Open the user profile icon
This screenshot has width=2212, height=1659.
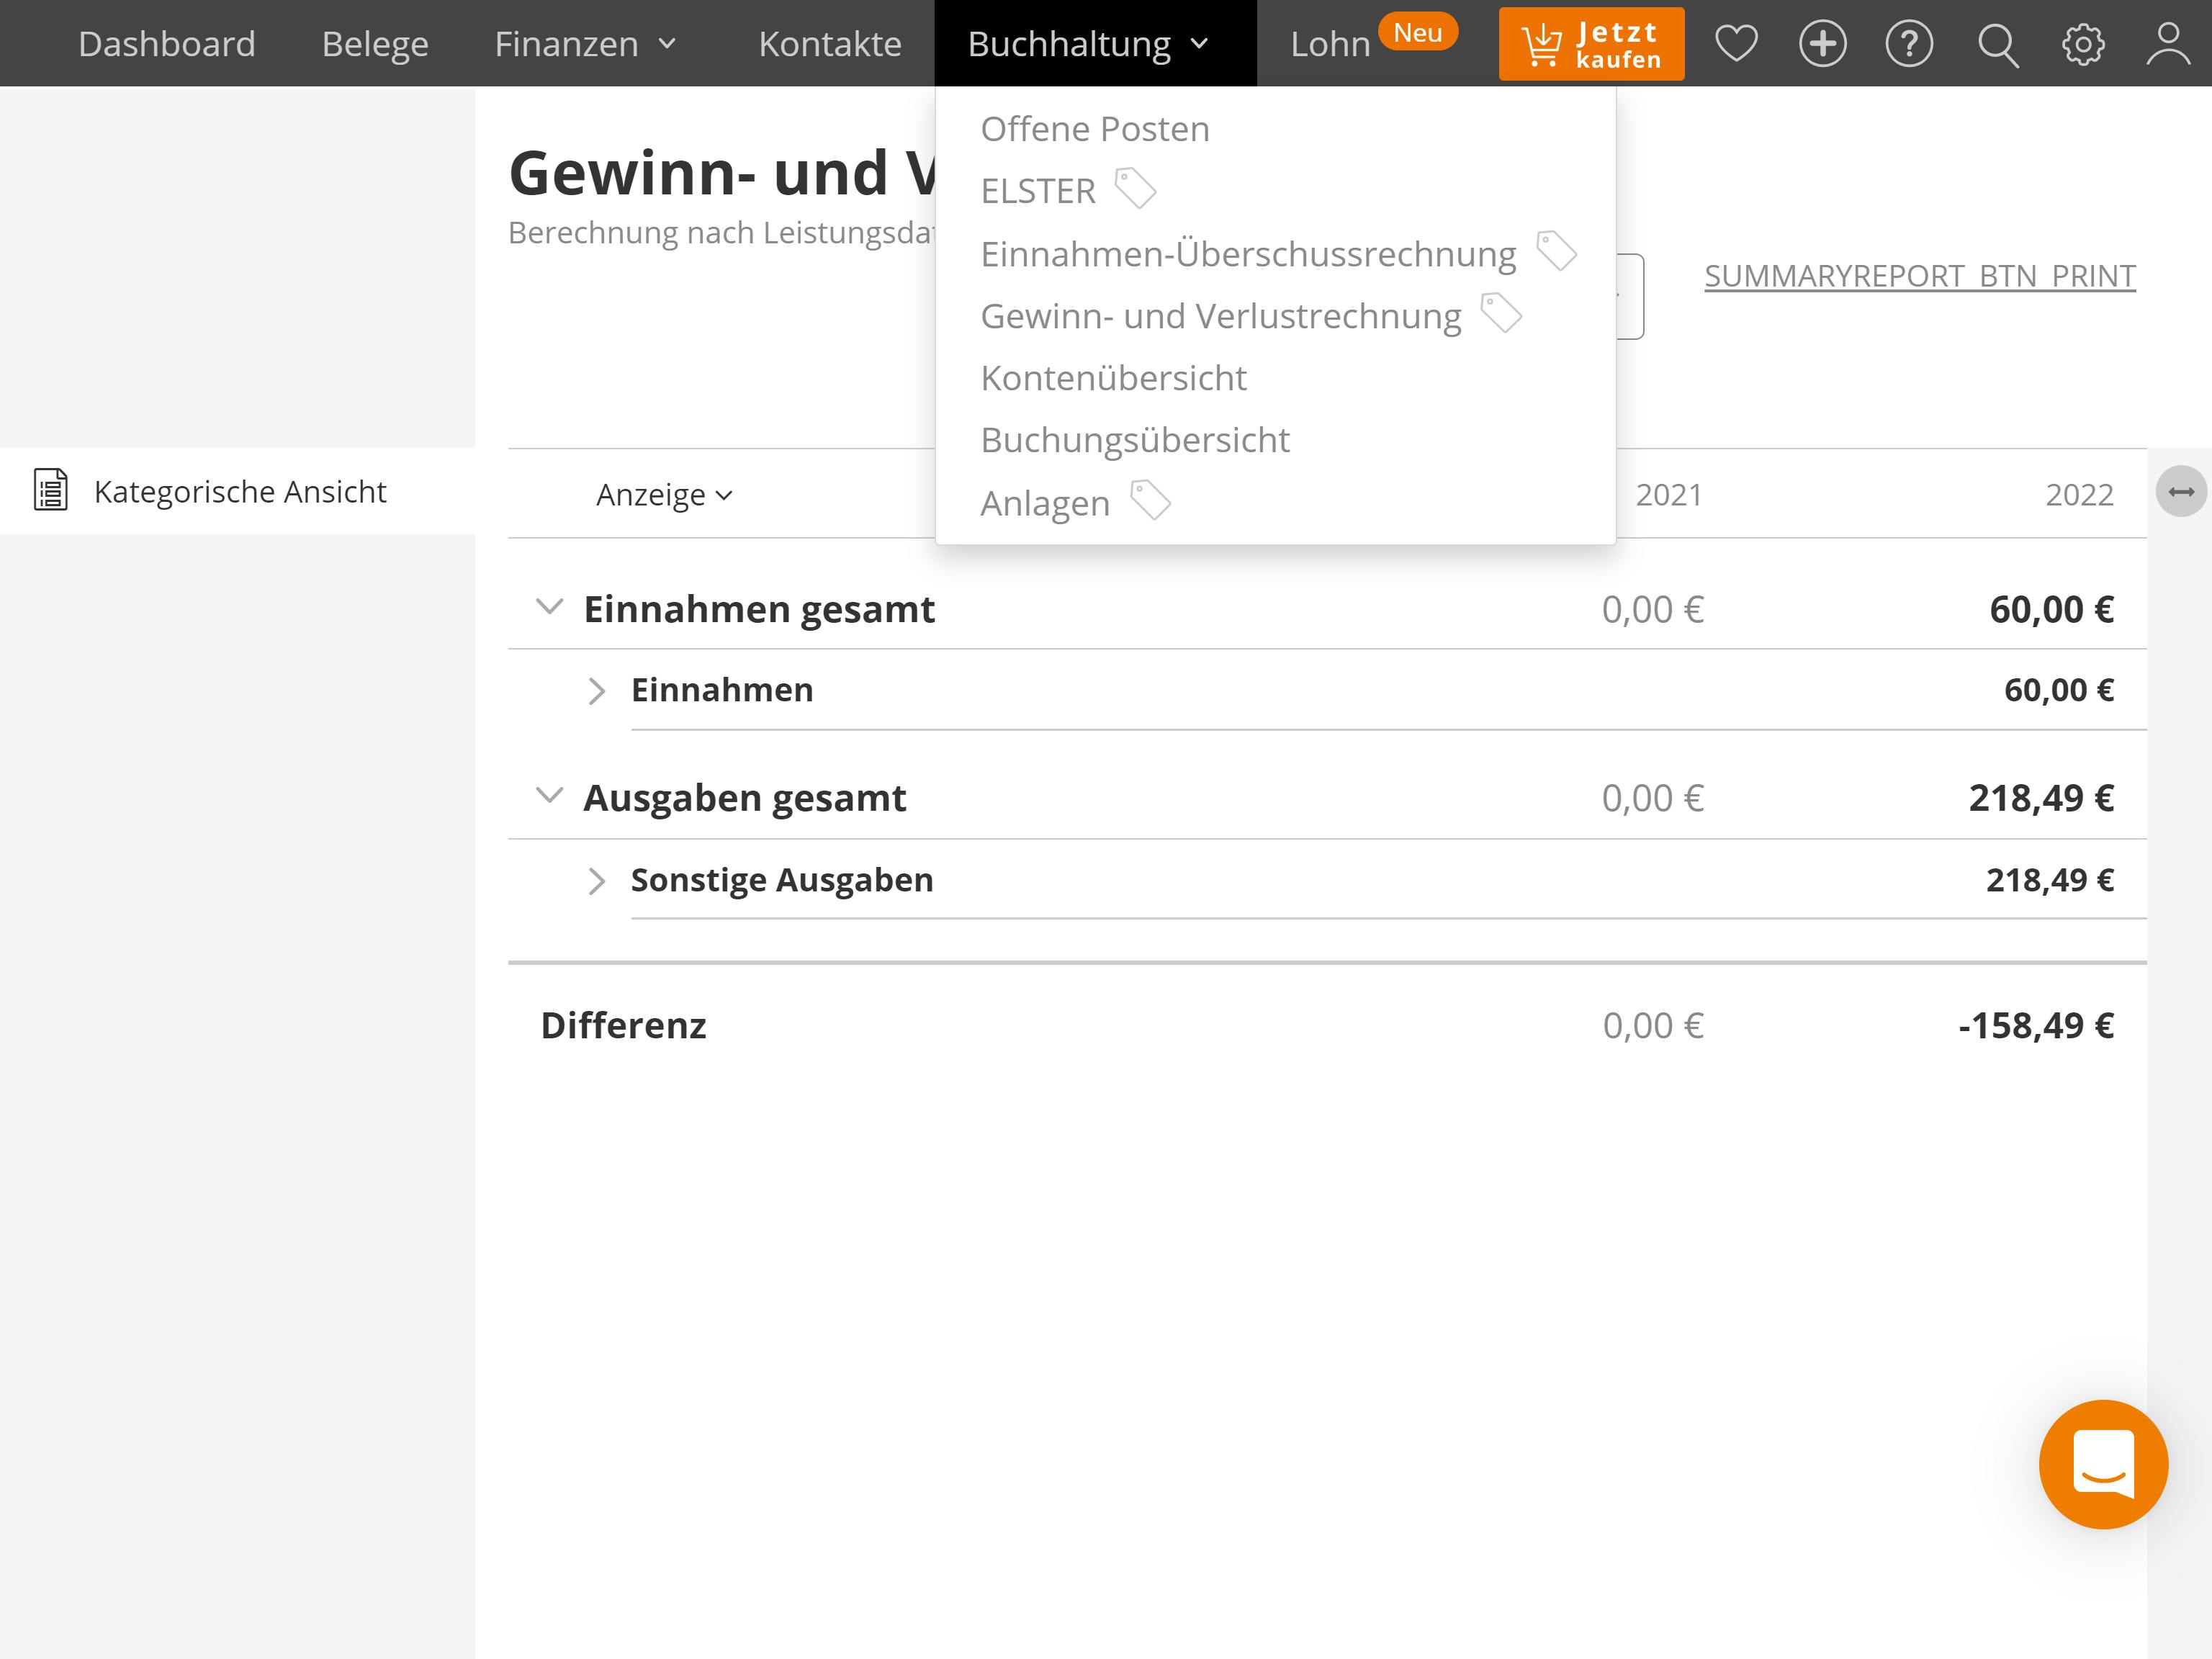[2168, 44]
